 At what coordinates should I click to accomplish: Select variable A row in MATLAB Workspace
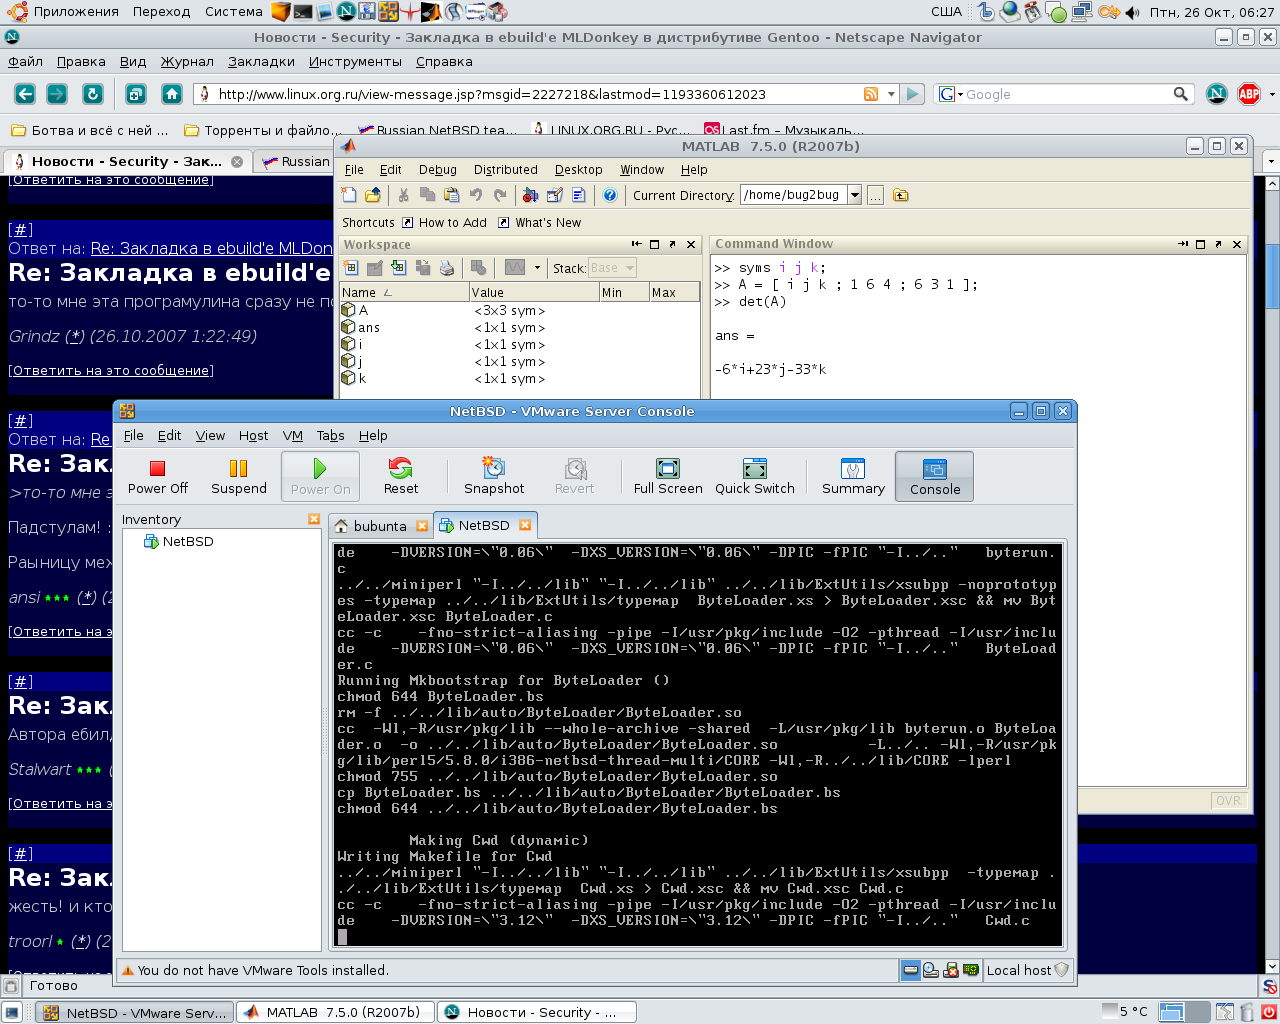(520, 310)
